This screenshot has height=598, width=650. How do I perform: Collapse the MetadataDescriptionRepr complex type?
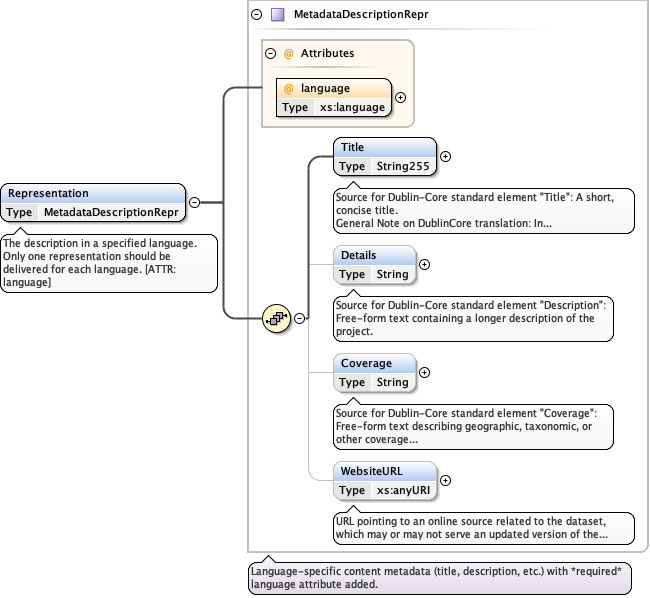[257, 15]
